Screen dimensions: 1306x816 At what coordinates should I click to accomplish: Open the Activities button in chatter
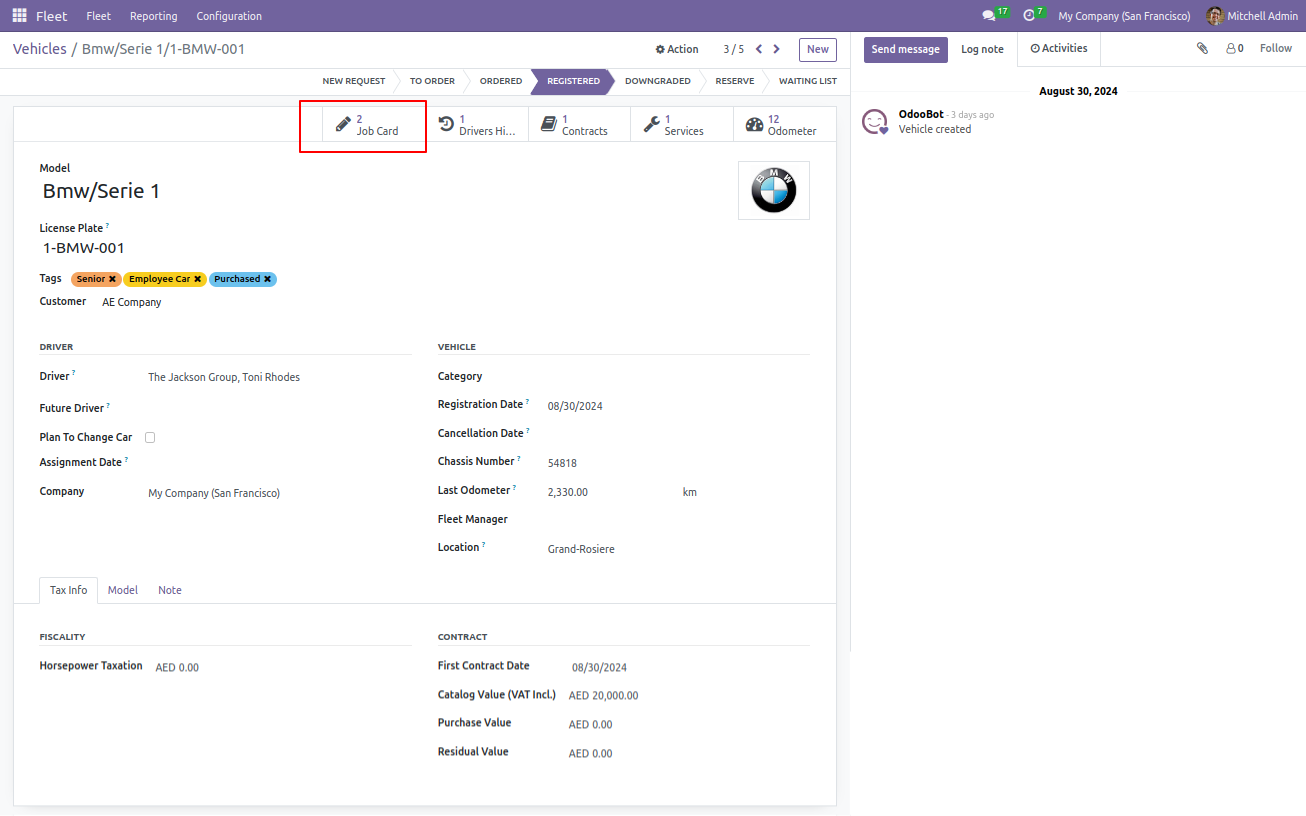coord(1059,48)
